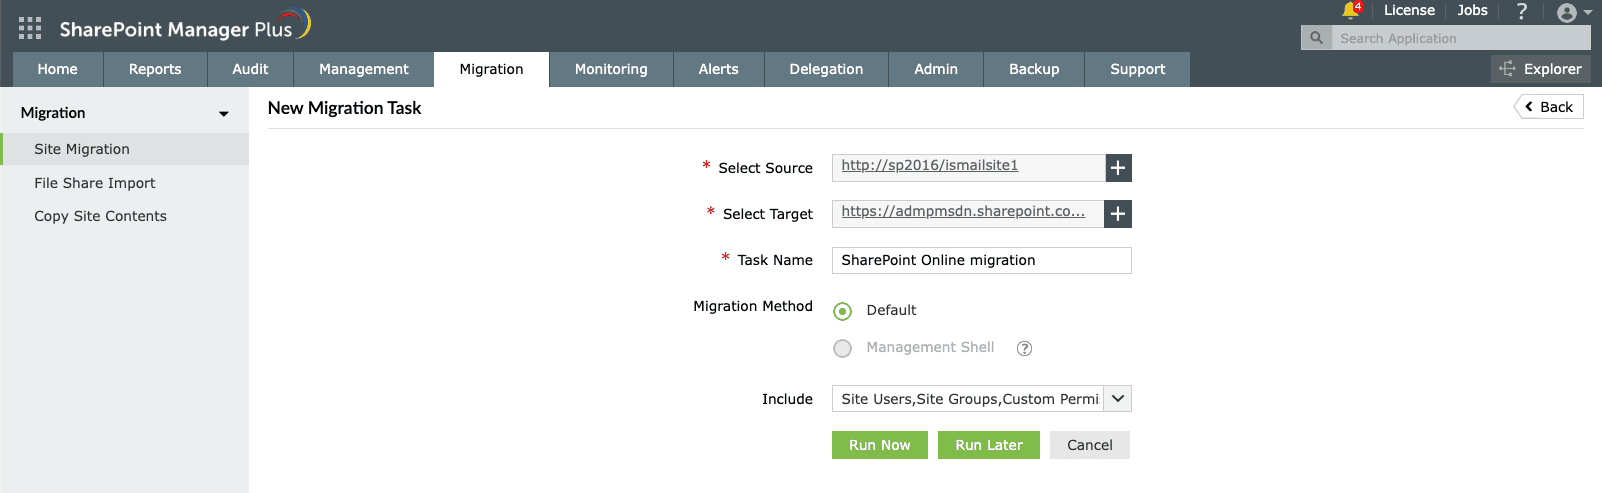Open the Management Shell help tooltip icon
1602x493 pixels.
(x=1024, y=348)
